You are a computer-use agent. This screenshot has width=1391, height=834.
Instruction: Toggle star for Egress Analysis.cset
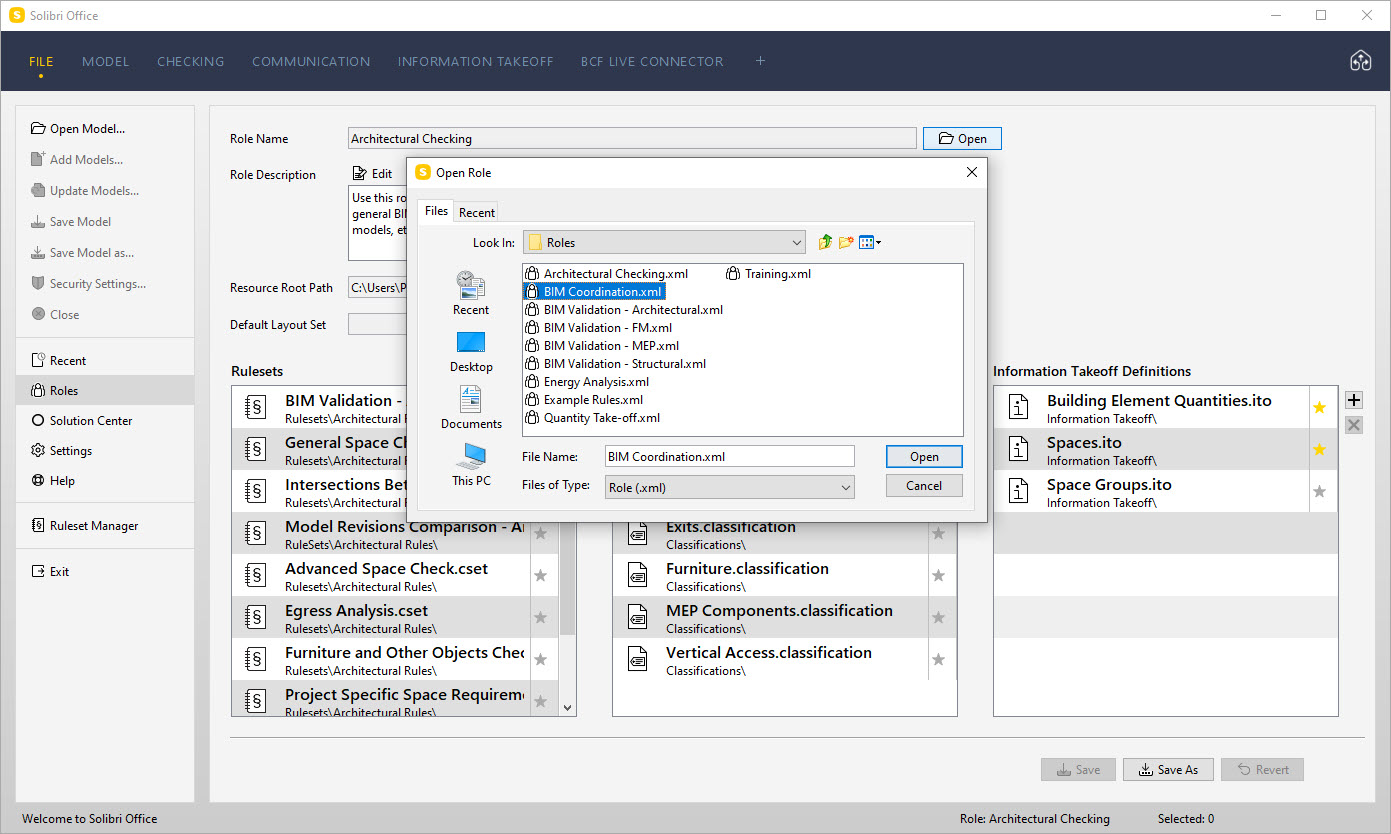click(x=541, y=618)
